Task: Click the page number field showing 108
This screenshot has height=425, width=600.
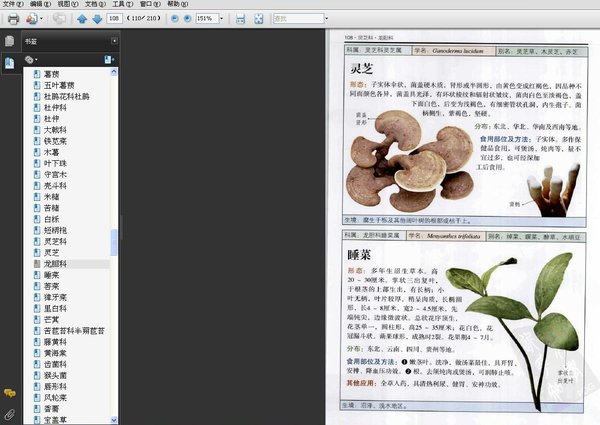Action: tap(114, 18)
